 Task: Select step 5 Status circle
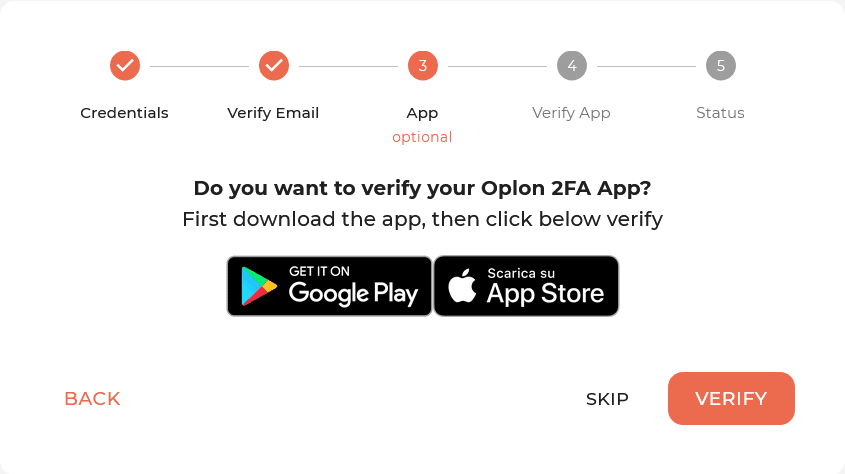pos(721,66)
